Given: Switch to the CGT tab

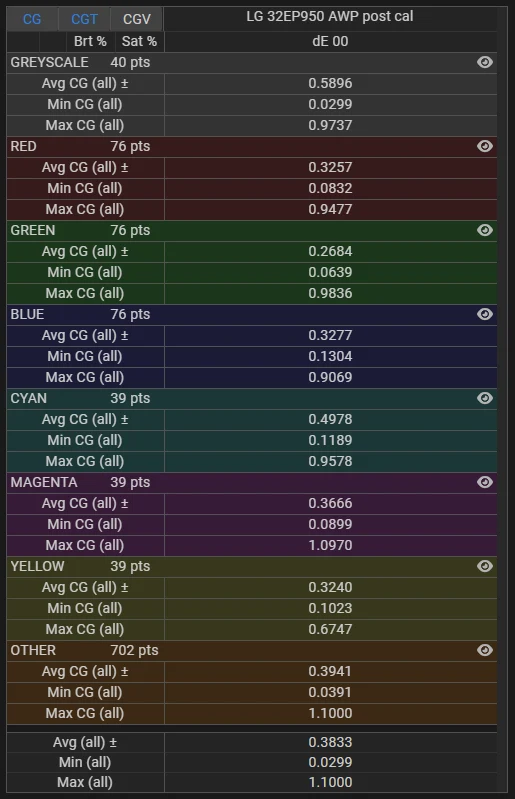Looking at the screenshot, I should click(x=84, y=19).
